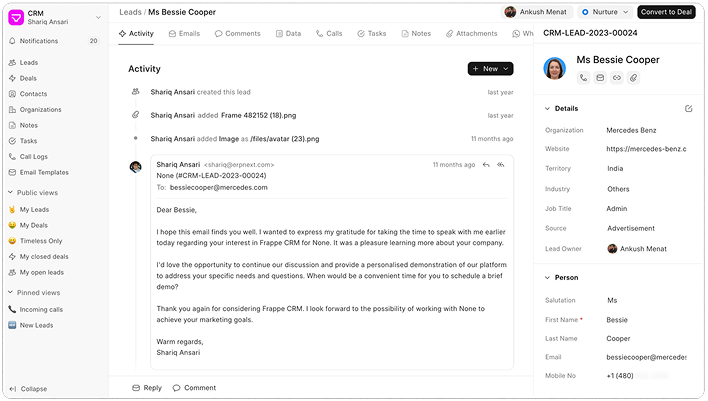Click Reply at bottom of activity
Image resolution: width=708 pixels, height=401 pixels.
[x=147, y=388]
